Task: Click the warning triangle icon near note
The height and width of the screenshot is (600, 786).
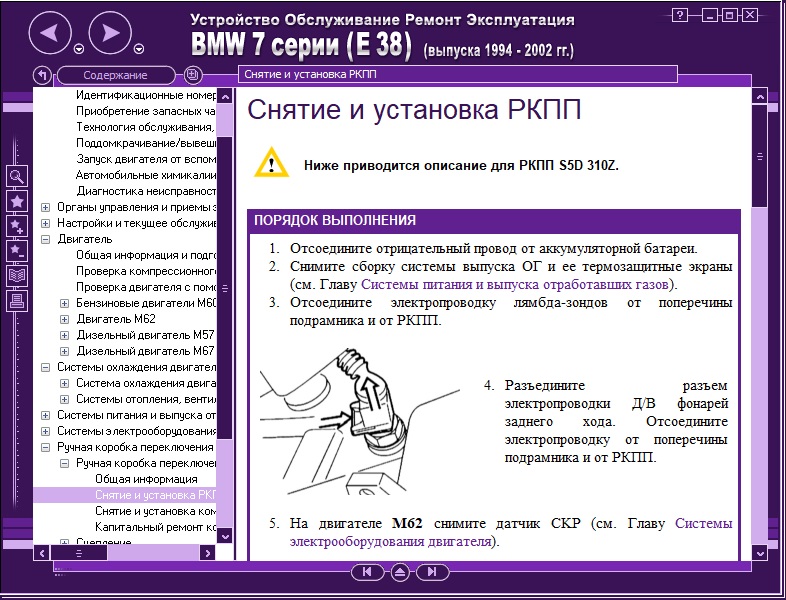Action: [x=271, y=163]
